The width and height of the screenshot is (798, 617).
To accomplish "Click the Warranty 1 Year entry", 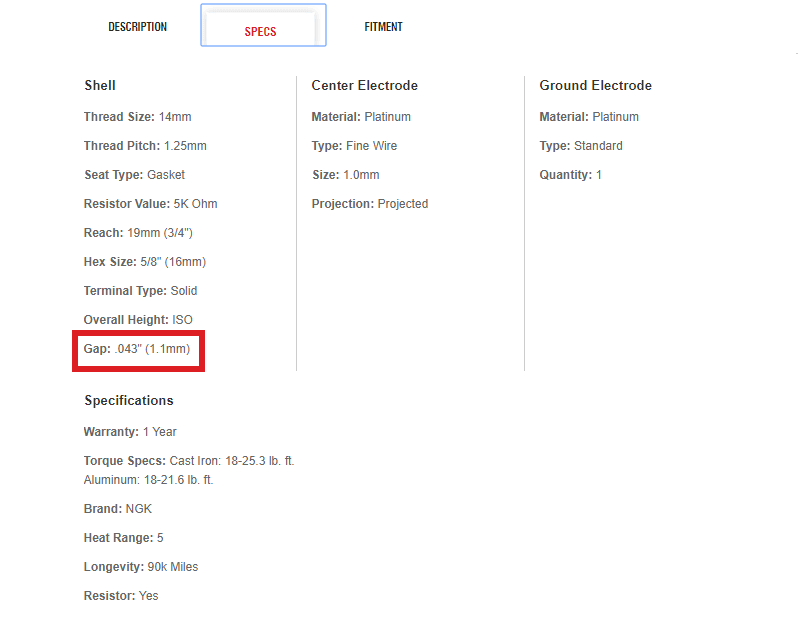I will pyautogui.click(x=130, y=432).
